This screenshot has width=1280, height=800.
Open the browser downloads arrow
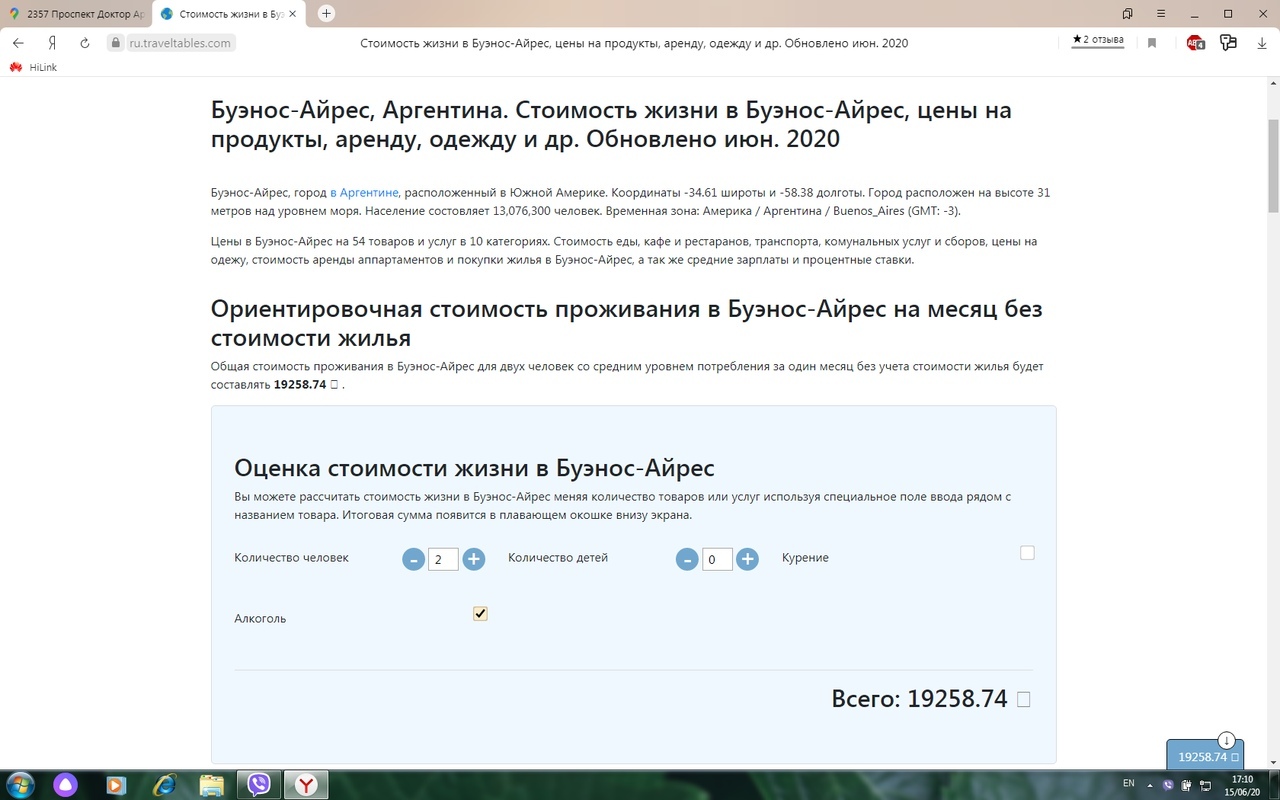(1262, 43)
